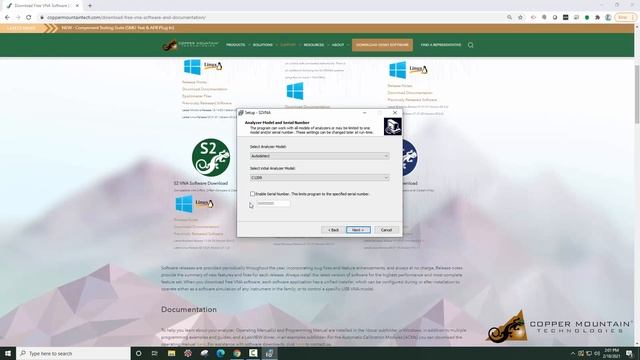
Task: Reload the browser page
Action: (x=29, y=18)
